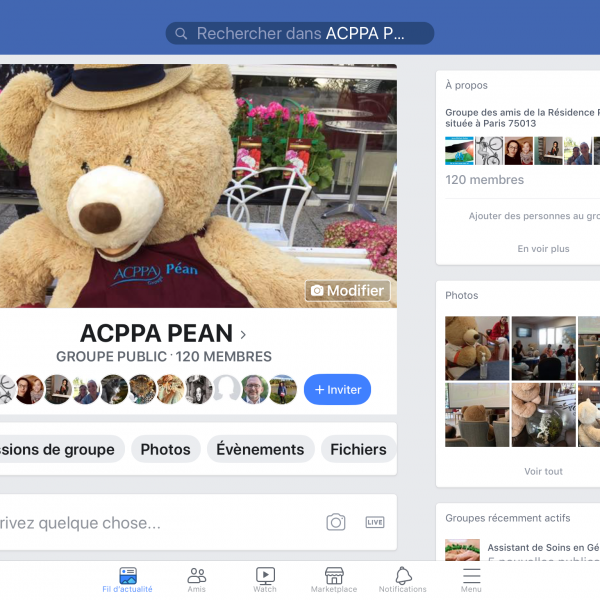Open the teddy bear cover photo
This screenshot has width=600, height=600.
click(x=198, y=186)
